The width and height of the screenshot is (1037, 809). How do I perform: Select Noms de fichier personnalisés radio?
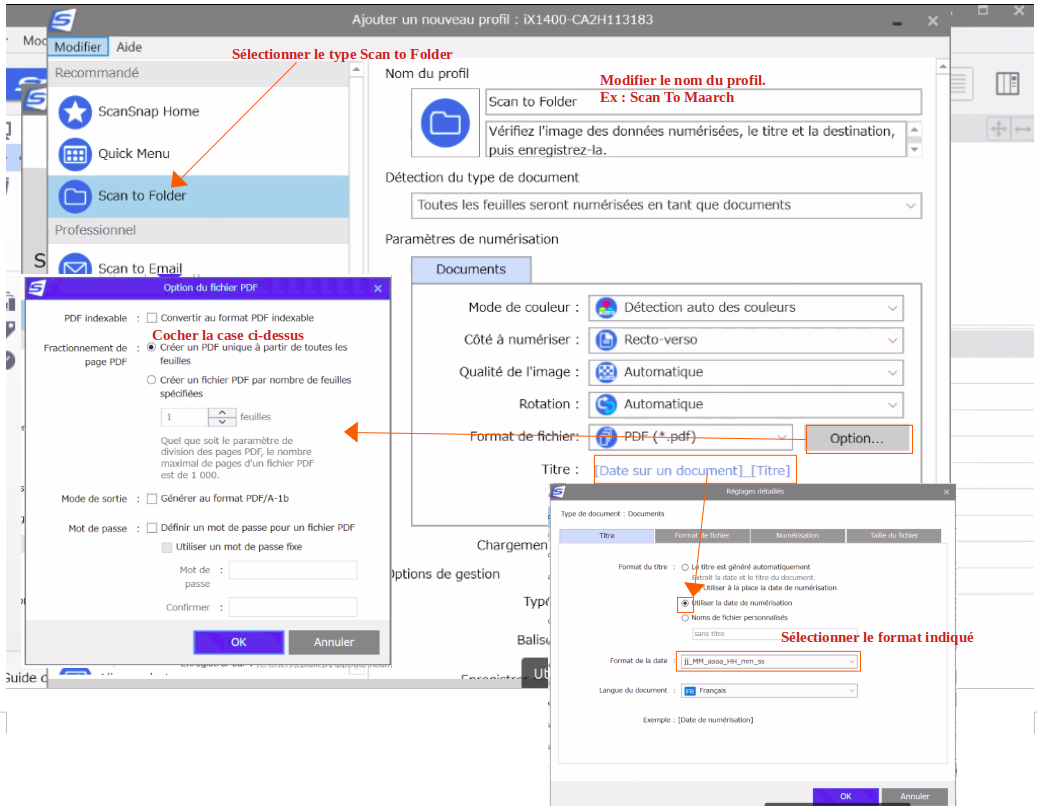(685, 618)
